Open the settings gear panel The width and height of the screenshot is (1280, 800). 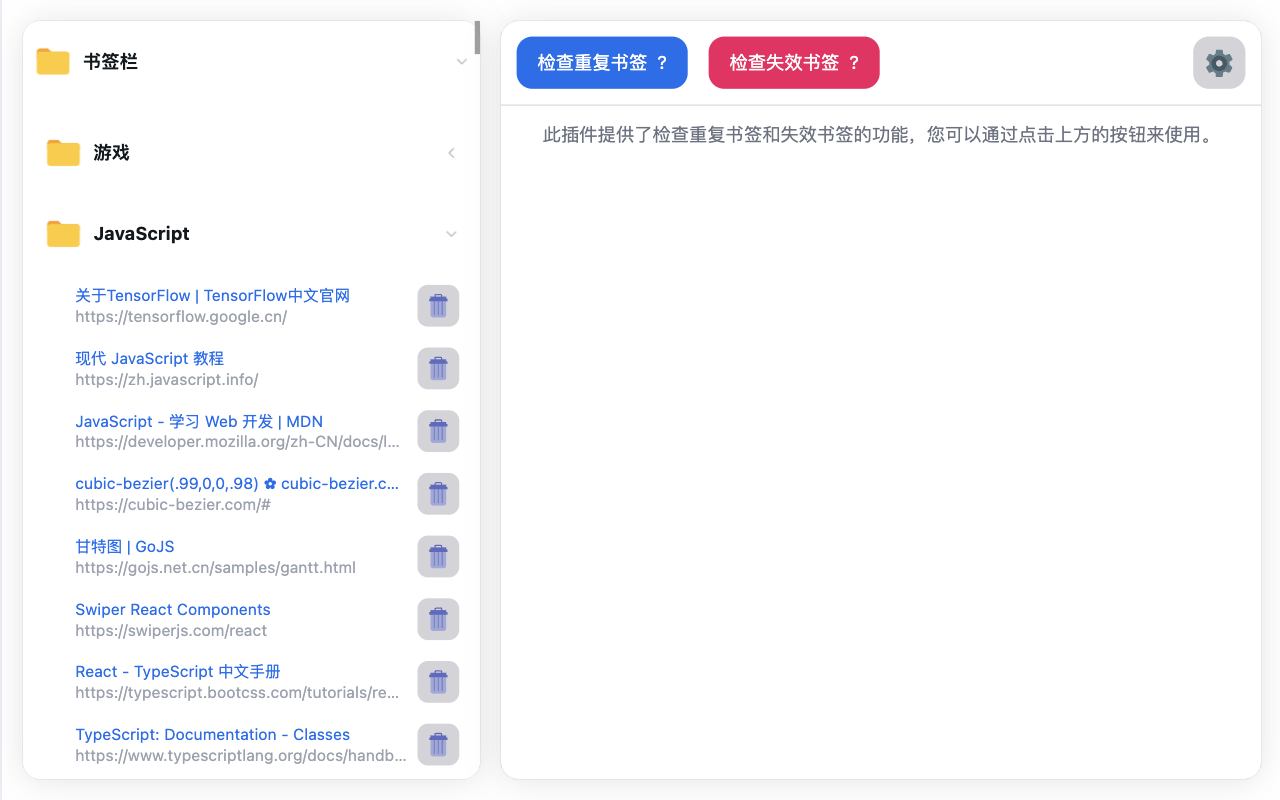point(1218,62)
